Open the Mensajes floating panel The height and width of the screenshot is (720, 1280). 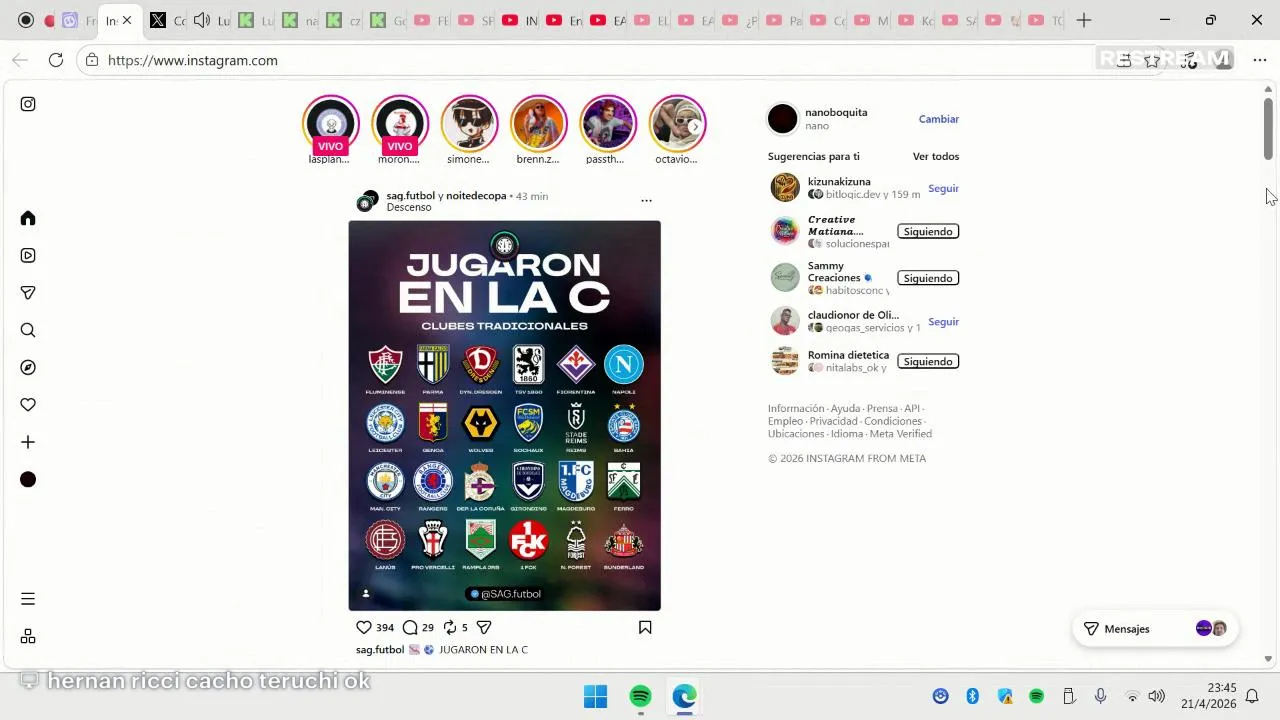(x=1155, y=629)
